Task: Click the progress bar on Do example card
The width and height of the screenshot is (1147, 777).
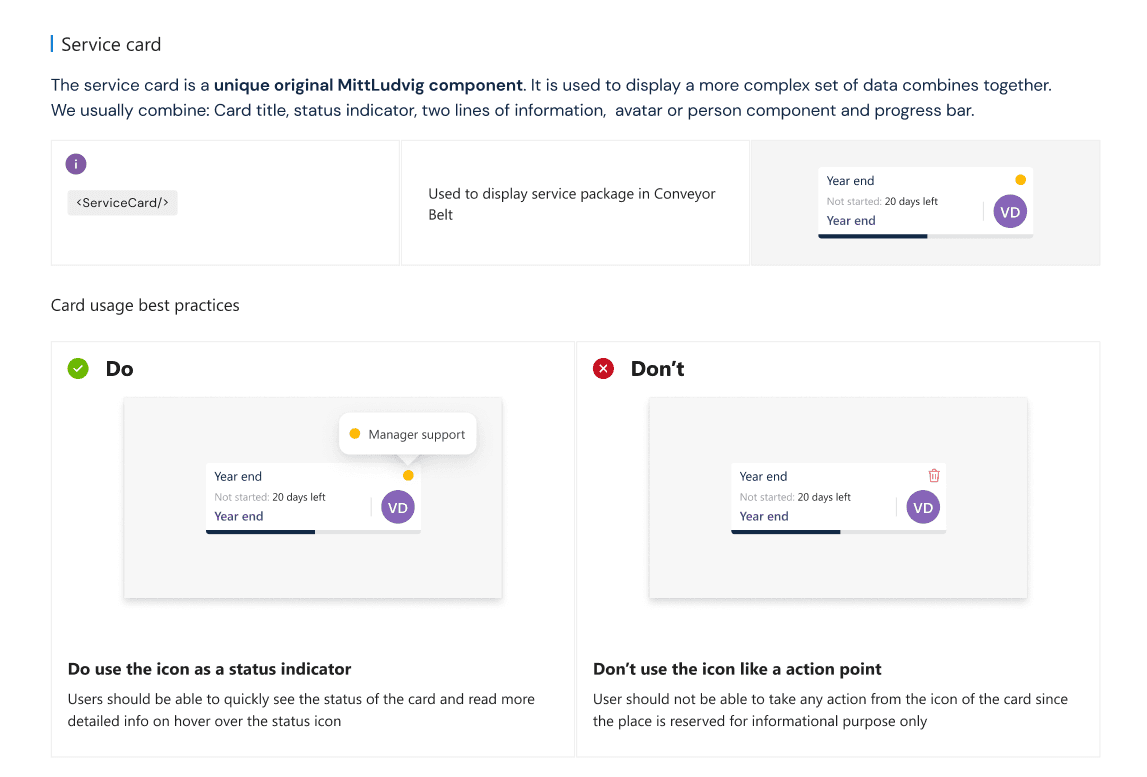Action: [313, 532]
